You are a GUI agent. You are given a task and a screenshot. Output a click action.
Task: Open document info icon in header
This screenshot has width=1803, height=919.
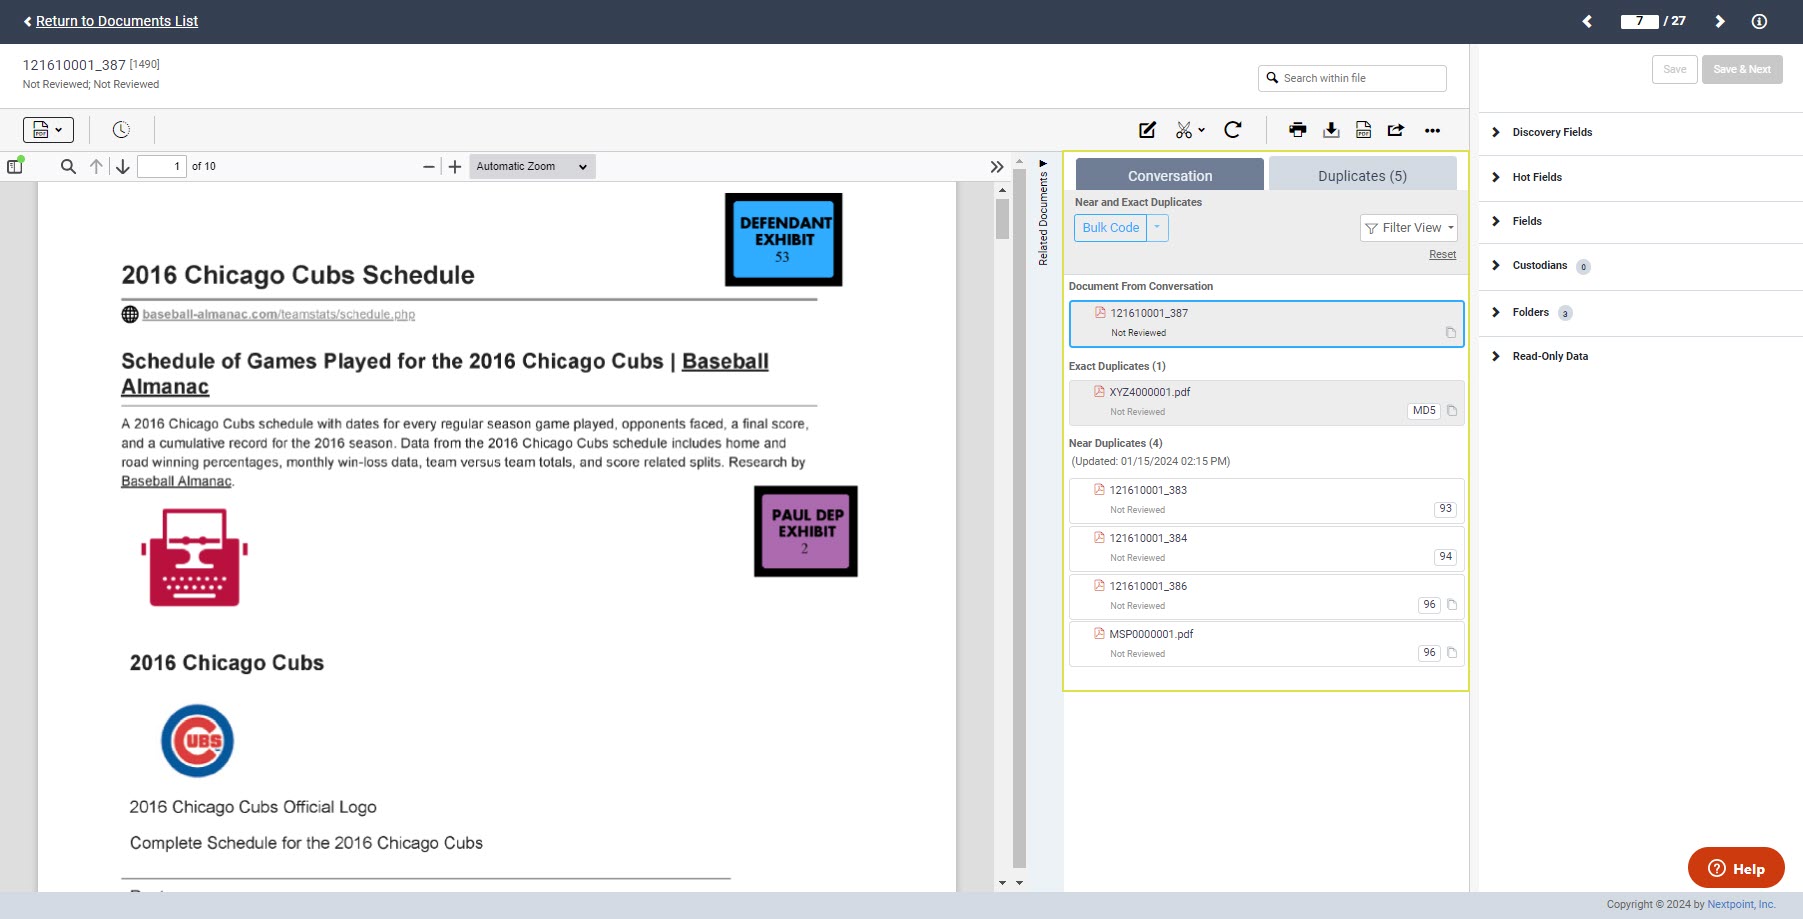(1759, 21)
